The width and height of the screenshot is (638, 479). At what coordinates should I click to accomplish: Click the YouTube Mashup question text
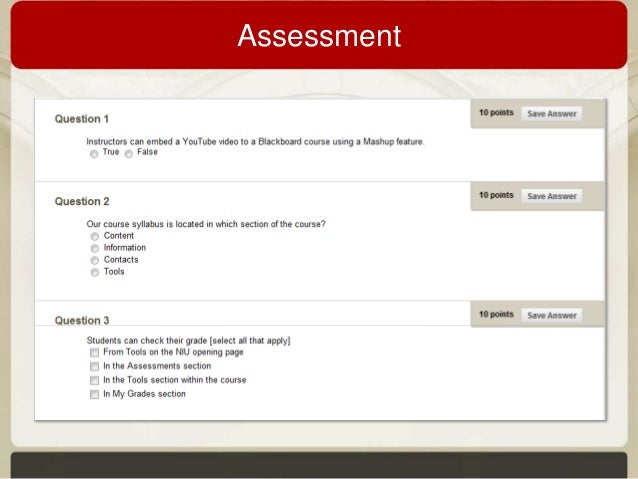click(x=255, y=142)
